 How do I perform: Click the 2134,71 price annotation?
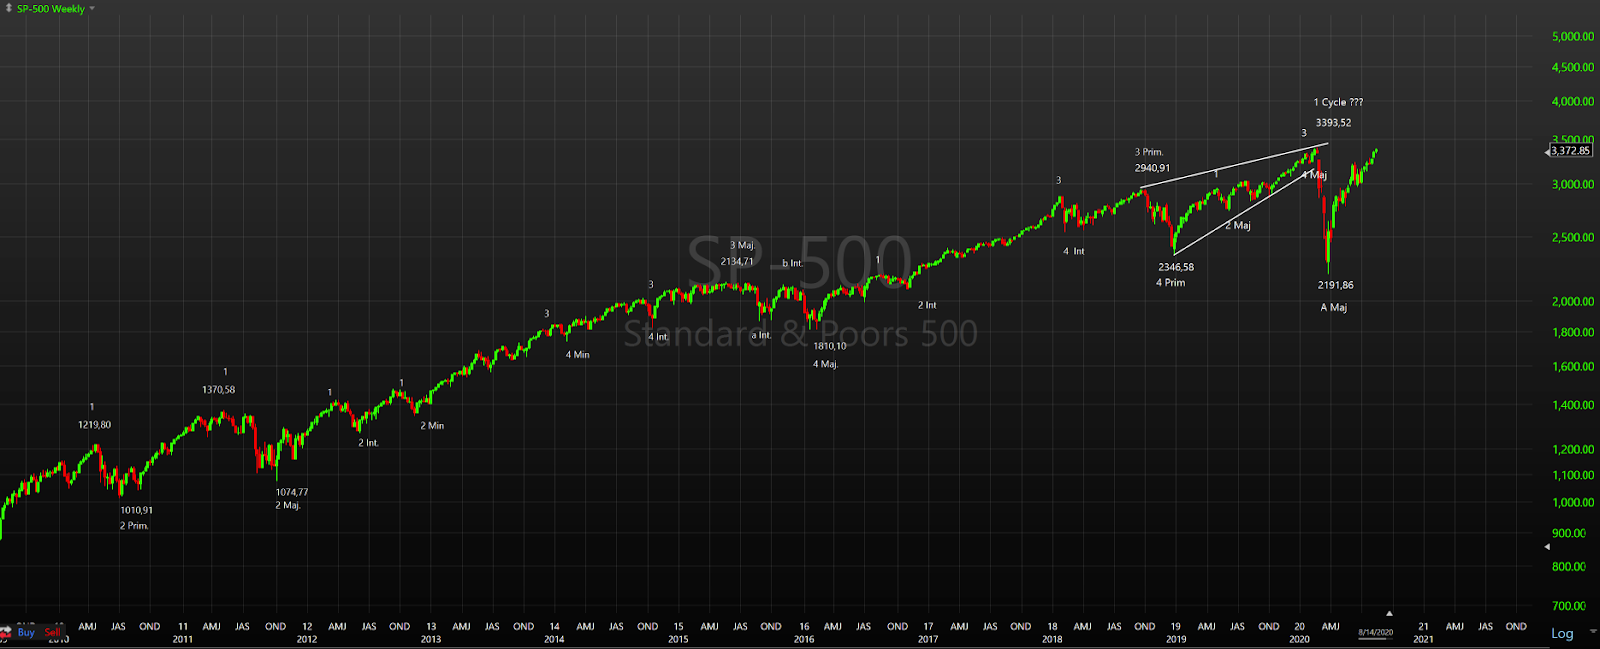coord(737,261)
